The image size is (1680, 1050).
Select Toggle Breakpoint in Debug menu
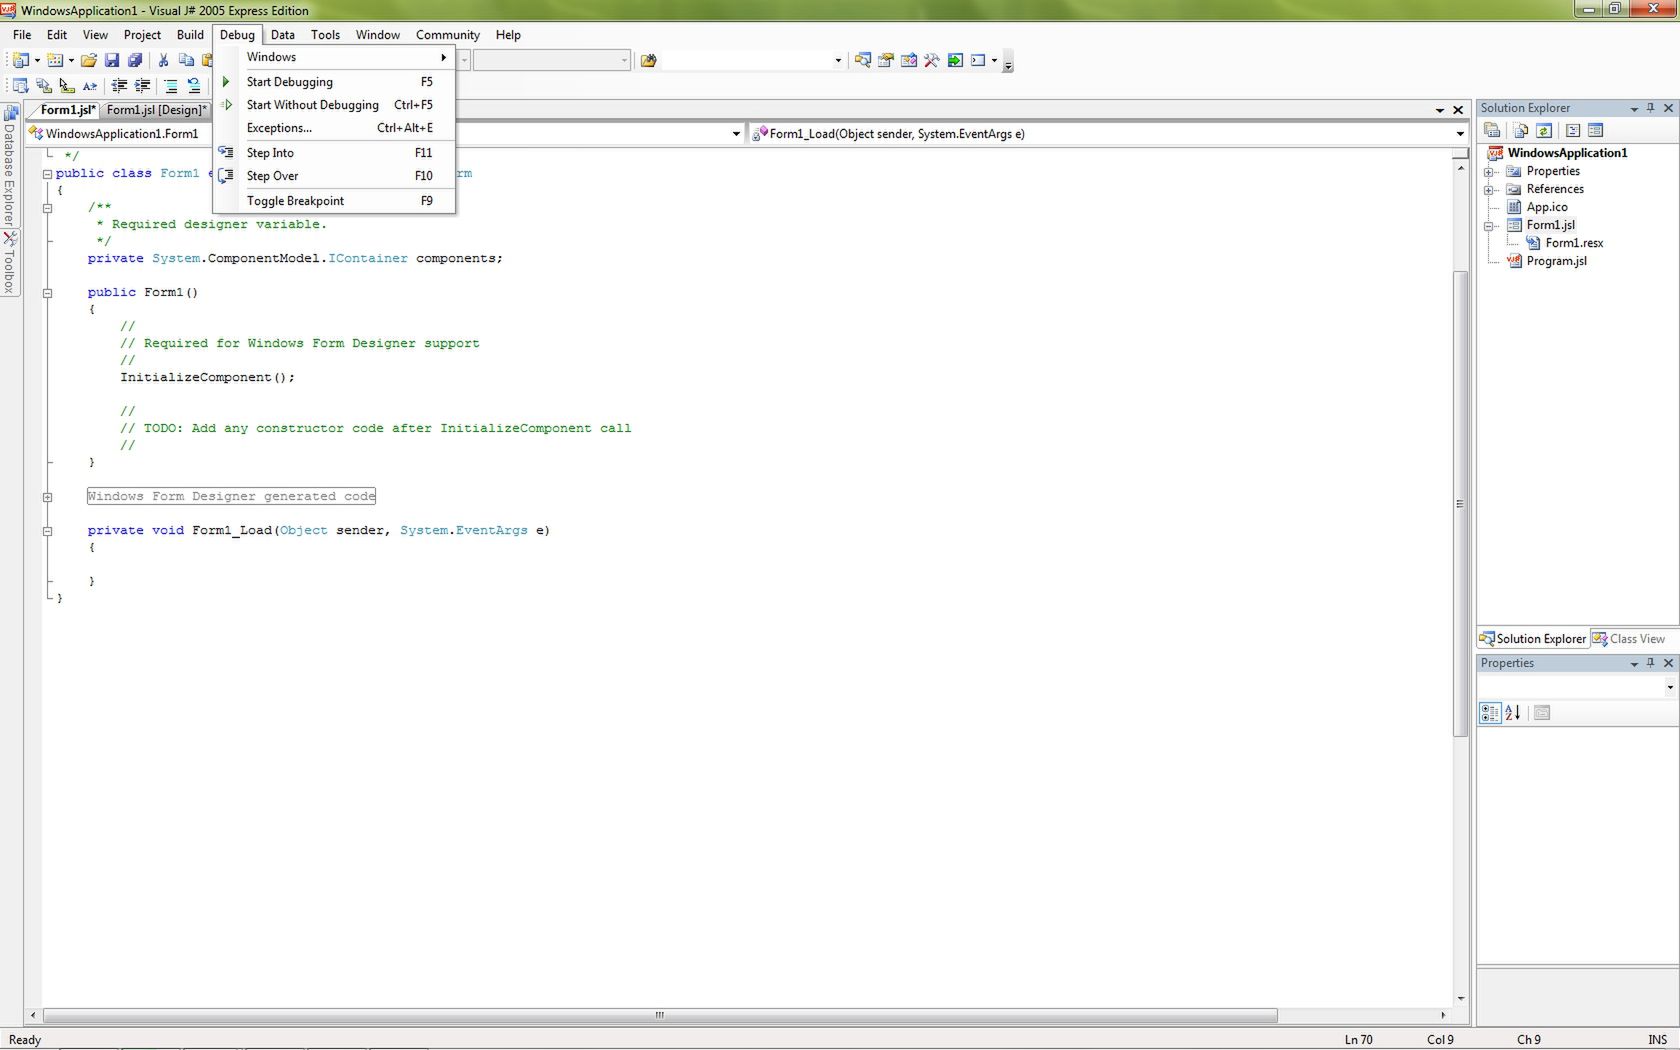click(335, 201)
